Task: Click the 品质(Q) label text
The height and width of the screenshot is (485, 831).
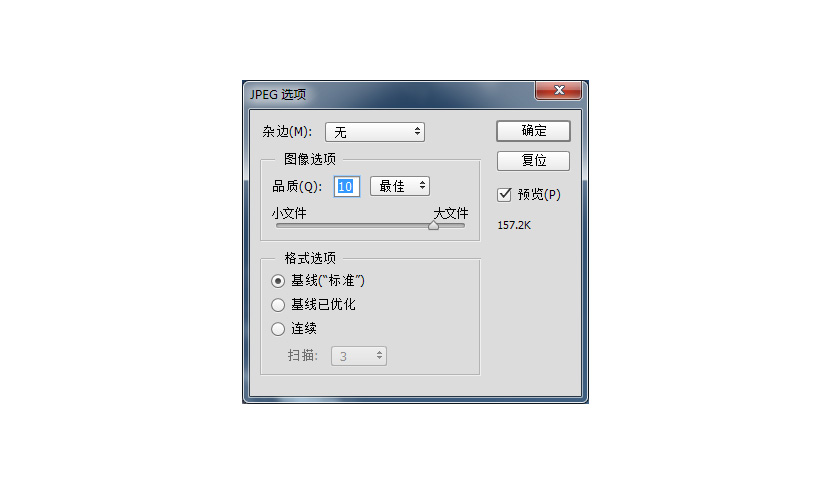Action: [x=297, y=187]
